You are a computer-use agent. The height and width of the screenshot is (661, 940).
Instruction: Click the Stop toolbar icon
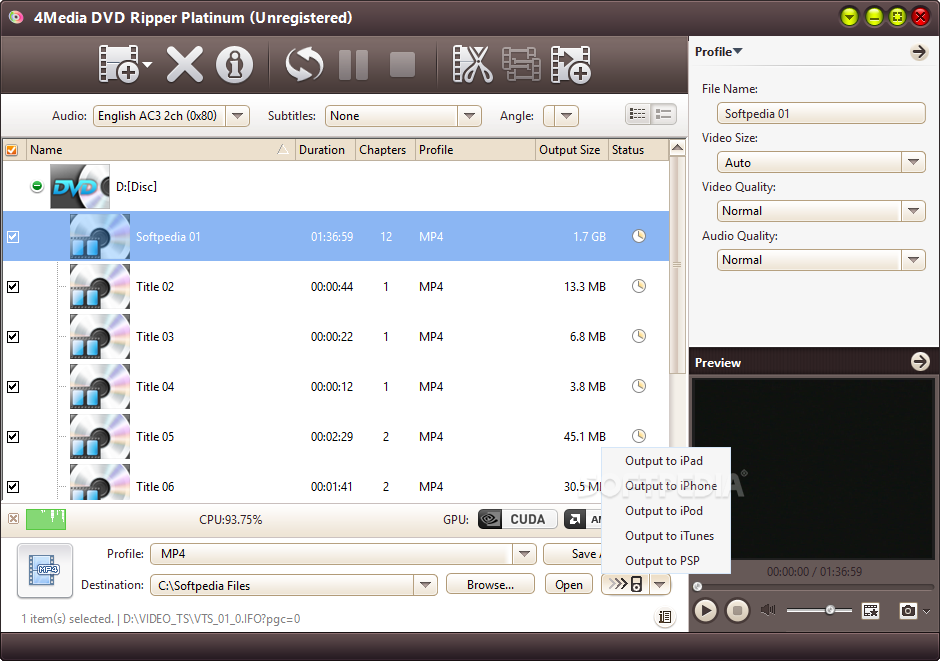click(x=402, y=64)
